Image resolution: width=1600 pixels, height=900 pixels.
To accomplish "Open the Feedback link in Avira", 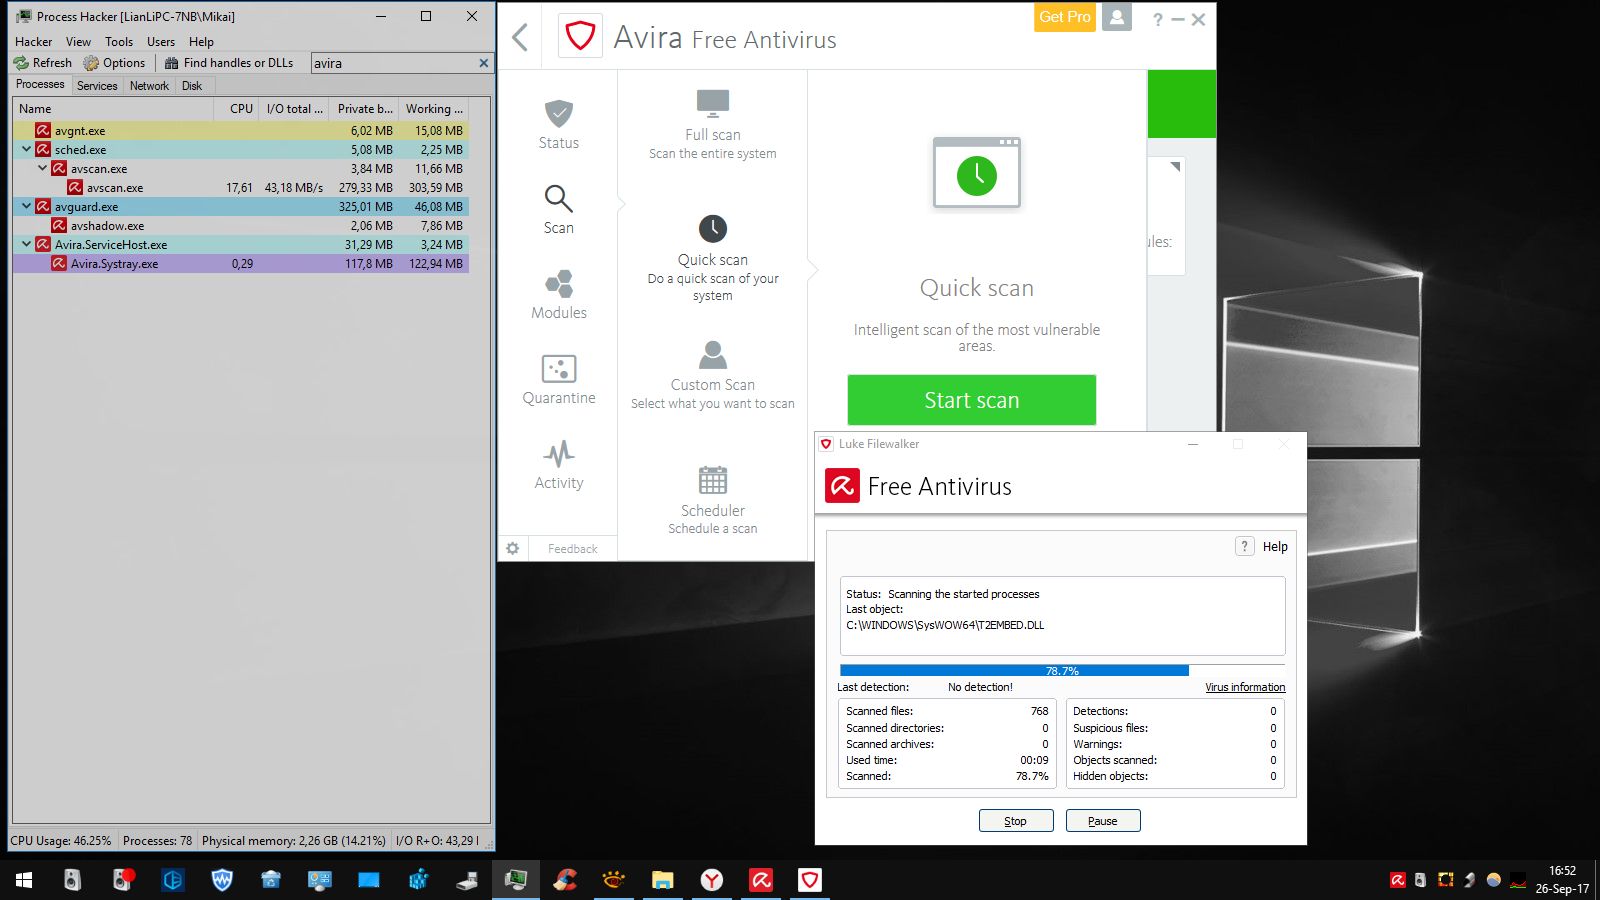I will (x=573, y=549).
